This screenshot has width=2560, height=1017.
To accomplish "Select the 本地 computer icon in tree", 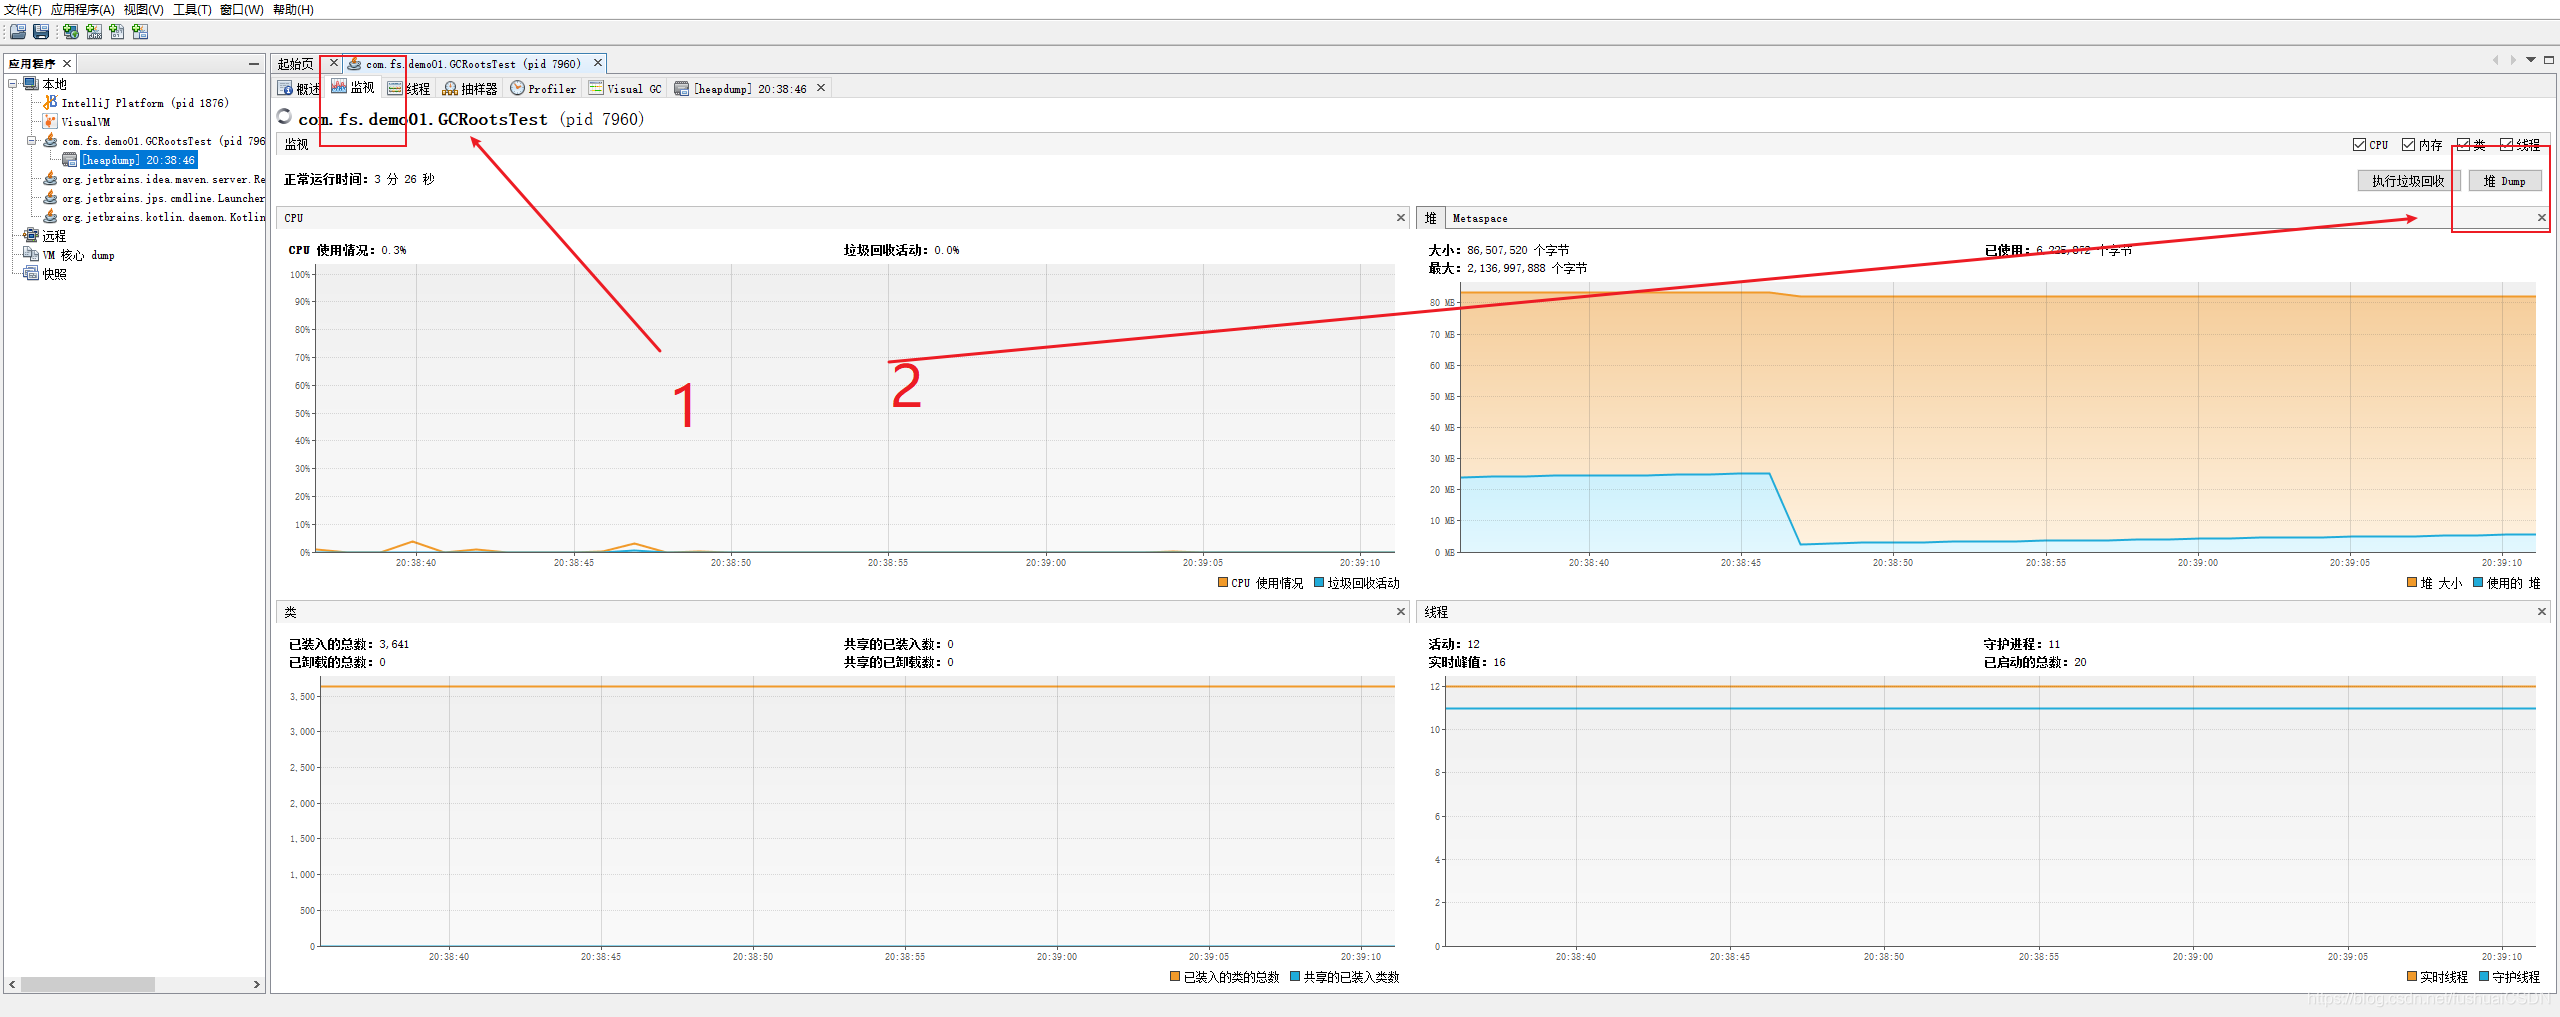I will tap(31, 84).
